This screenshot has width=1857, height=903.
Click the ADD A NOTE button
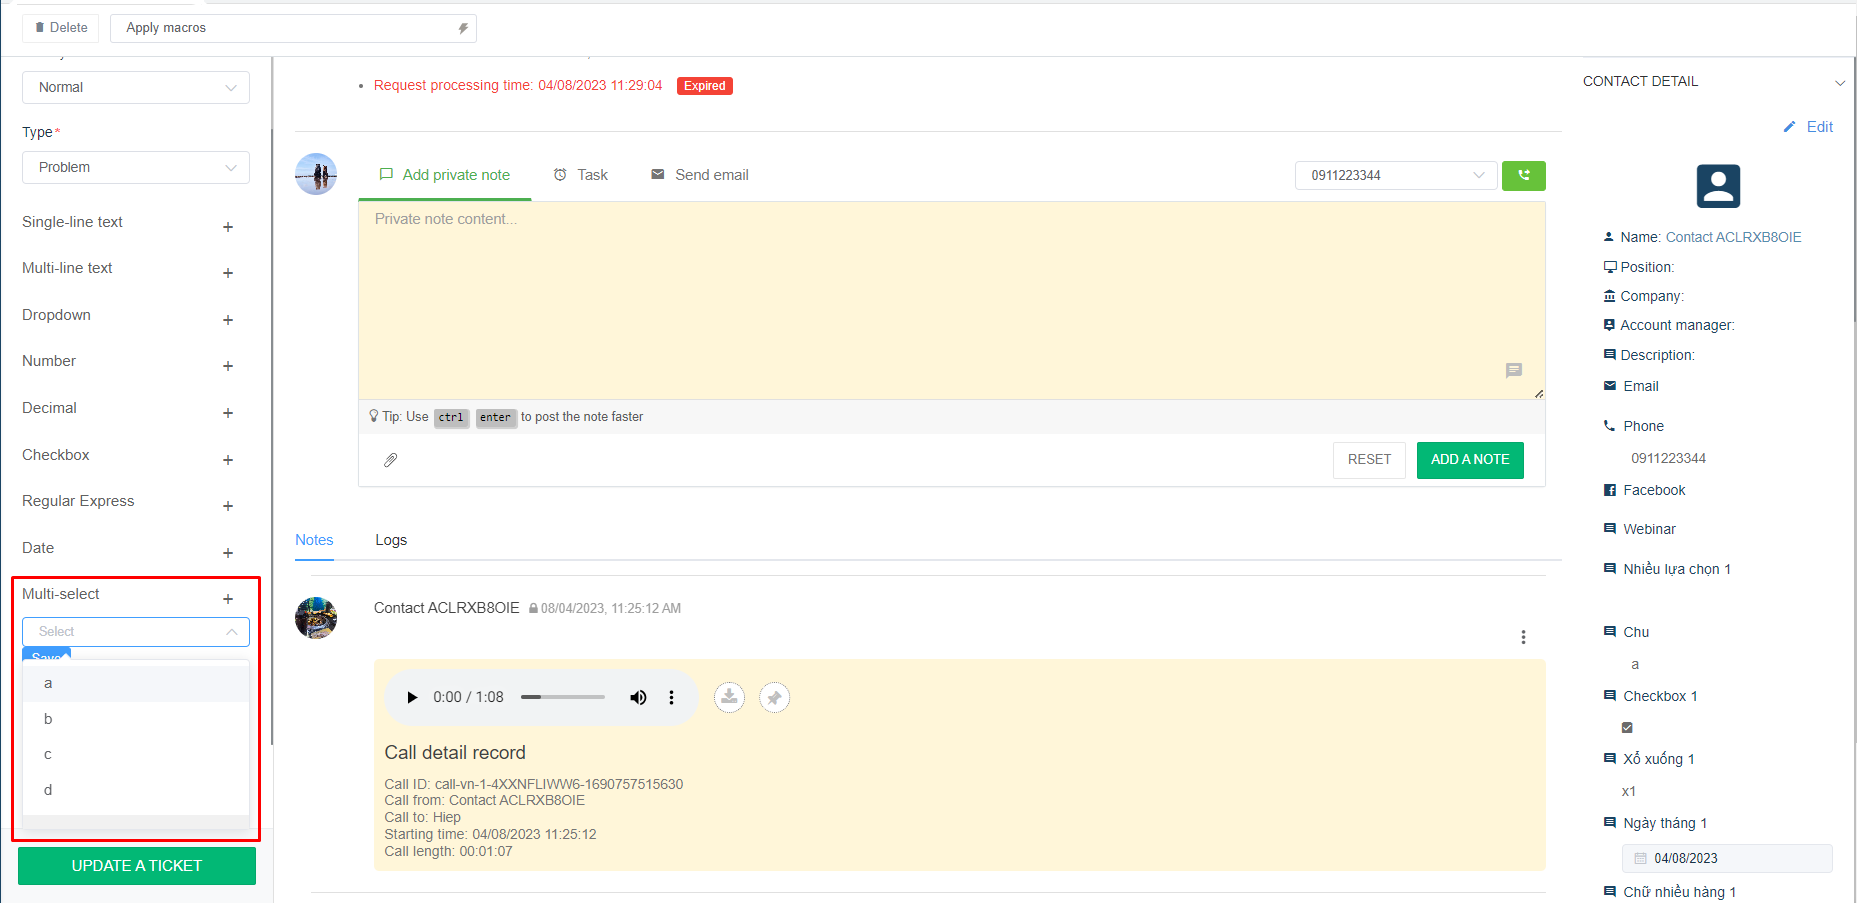[x=1469, y=460]
